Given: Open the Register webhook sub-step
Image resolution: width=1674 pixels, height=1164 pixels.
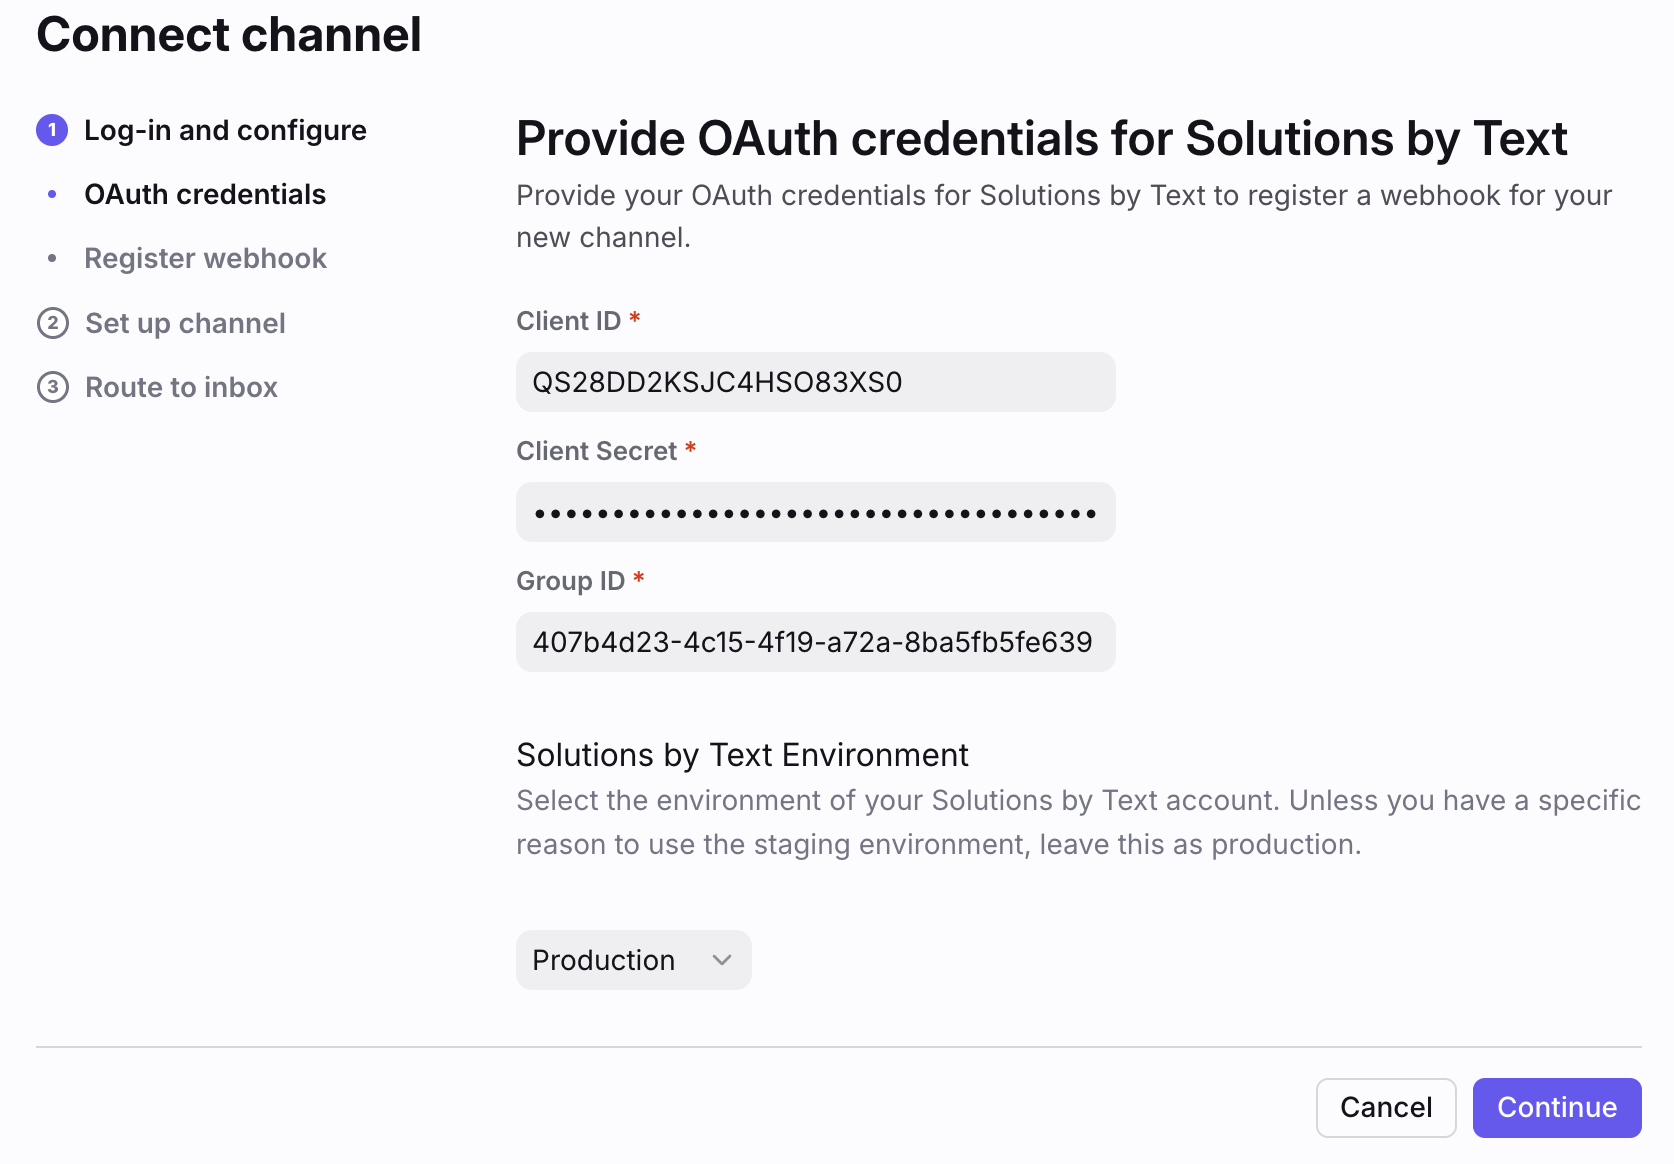Looking at the screenshot, I should click(x=205, y=258).
